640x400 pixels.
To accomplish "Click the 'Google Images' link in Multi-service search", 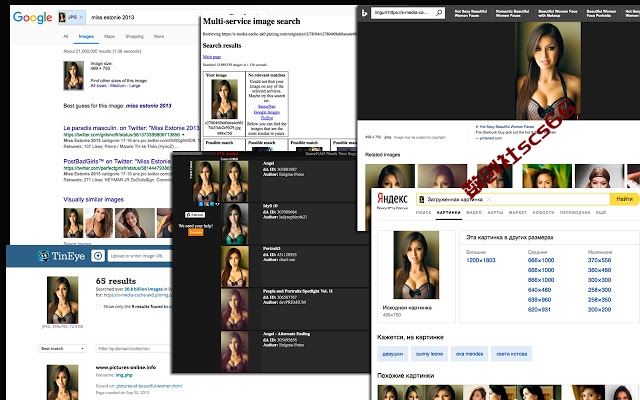I will [x=267, y=112].
